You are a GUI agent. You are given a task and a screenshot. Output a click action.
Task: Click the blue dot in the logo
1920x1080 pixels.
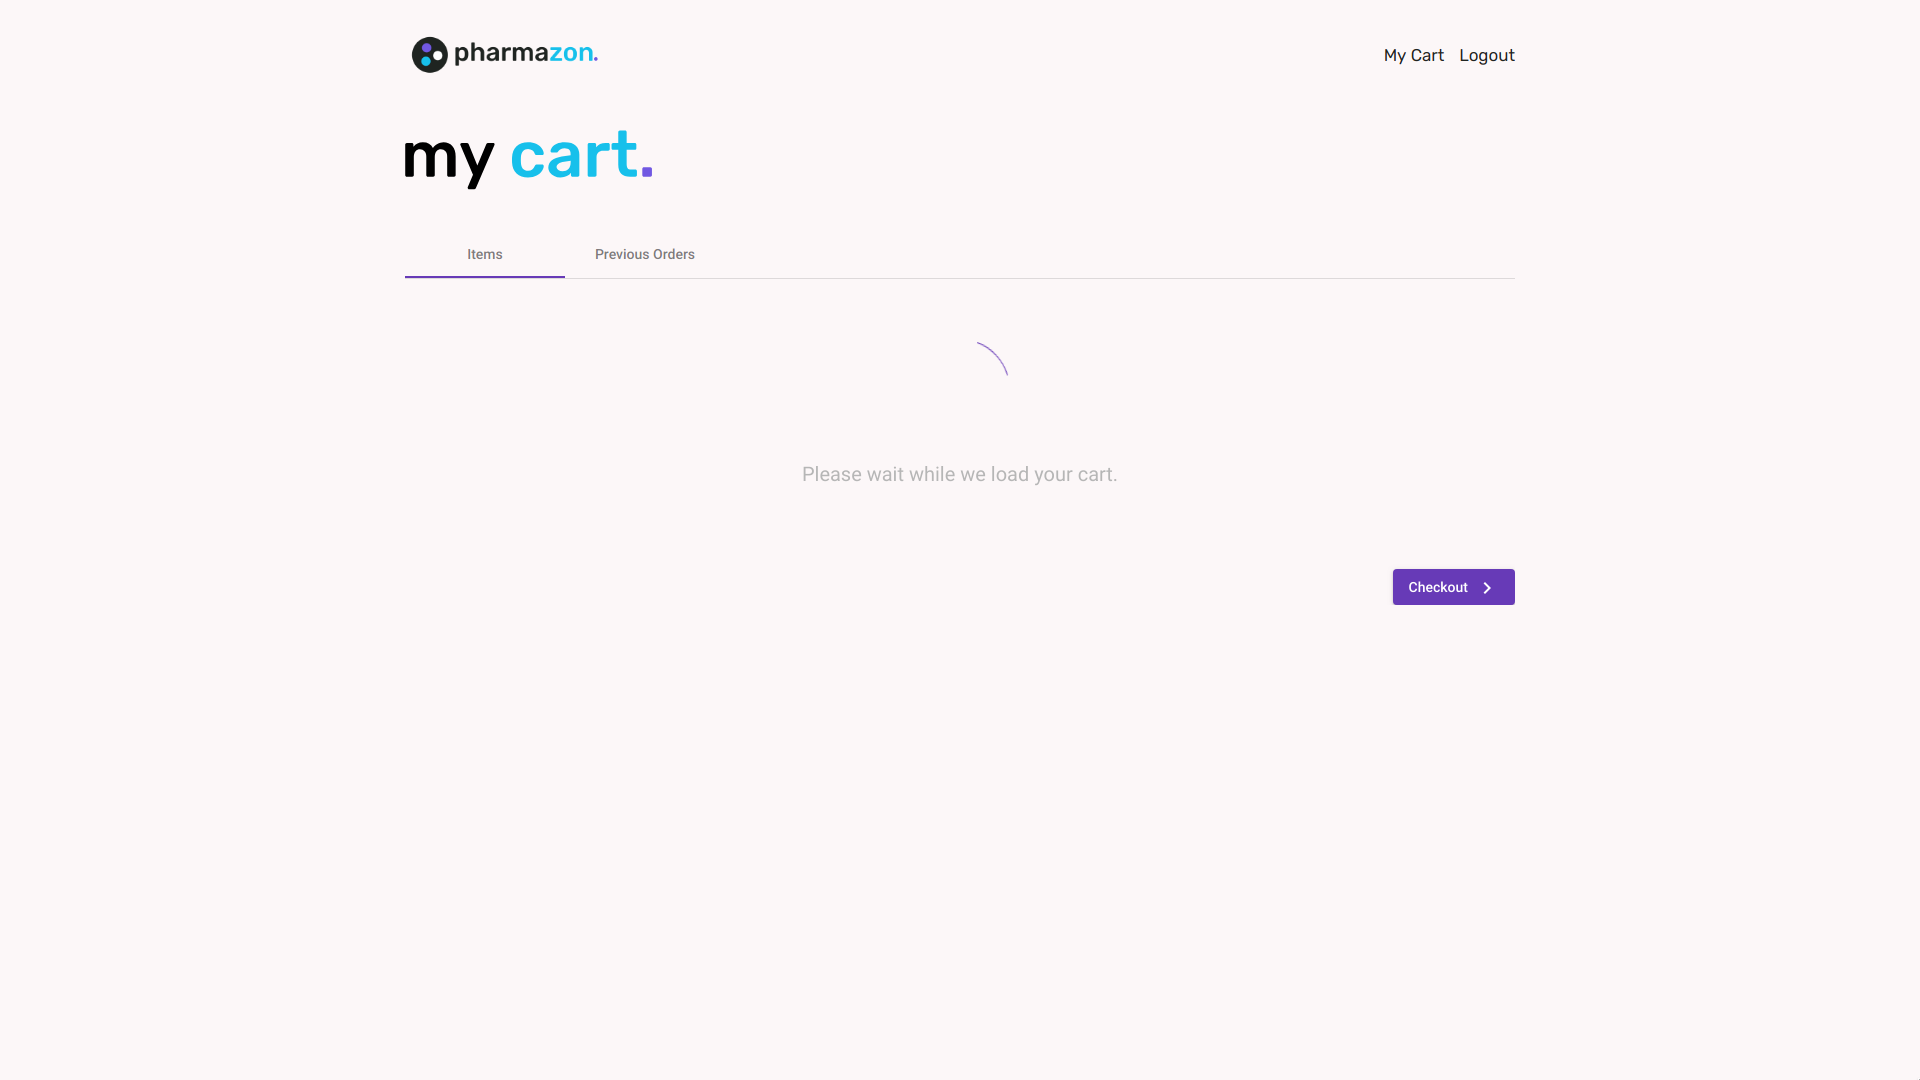pos(426,61)
